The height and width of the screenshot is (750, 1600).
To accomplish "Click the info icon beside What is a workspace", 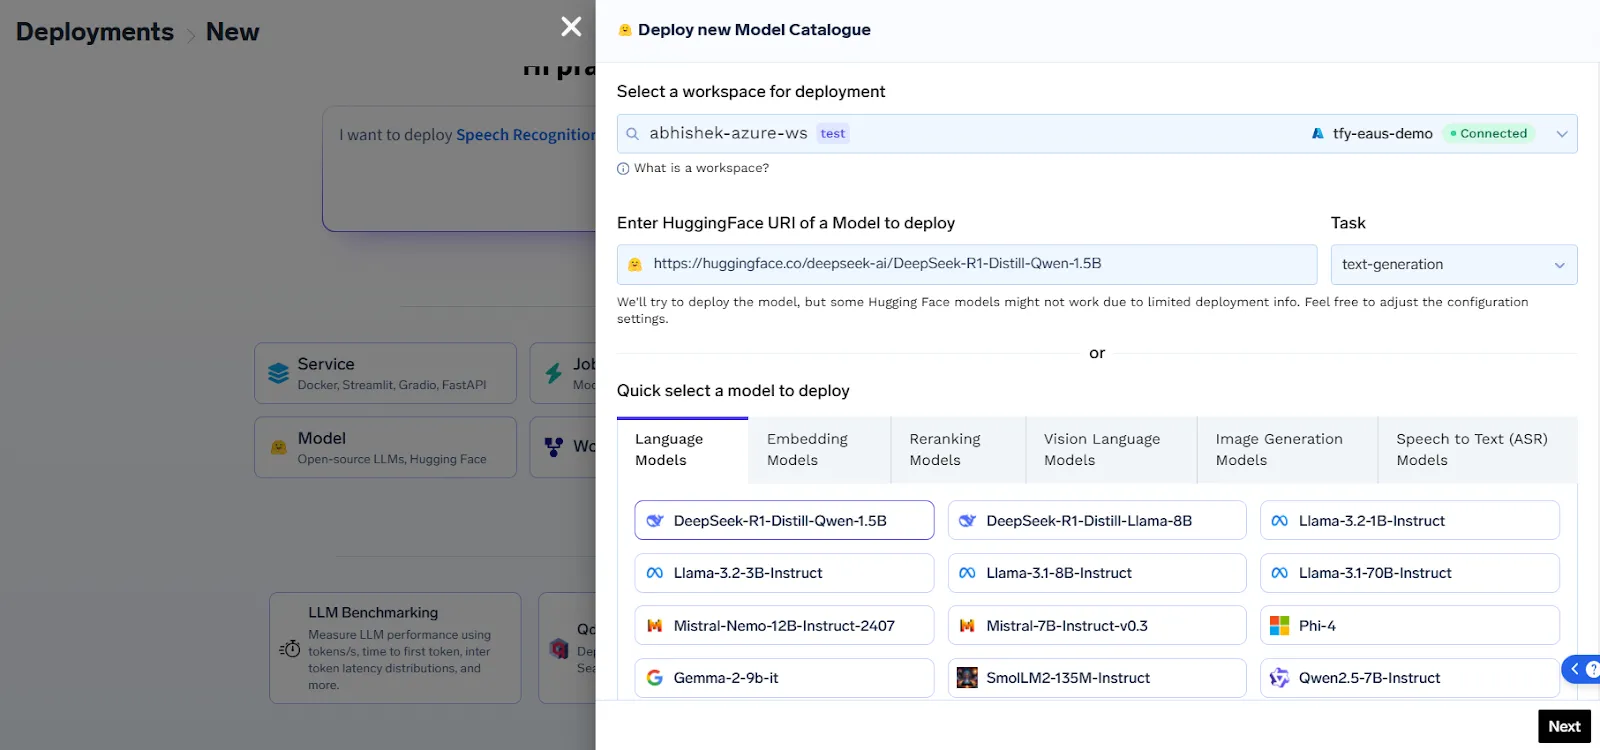I will click(x=623, y=169).
